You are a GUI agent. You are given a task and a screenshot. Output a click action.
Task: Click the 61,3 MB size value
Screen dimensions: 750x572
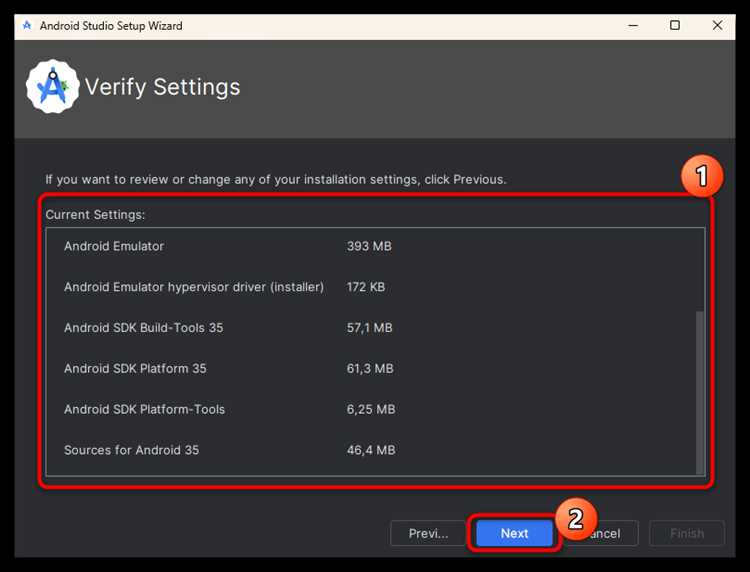coord(370,368)
